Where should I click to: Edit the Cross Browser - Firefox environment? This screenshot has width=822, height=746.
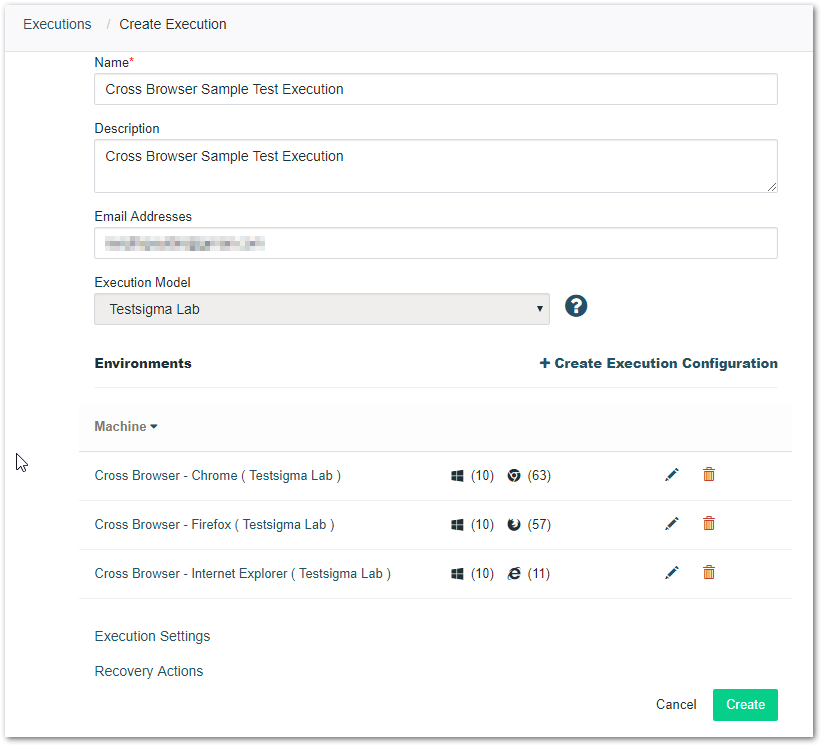pyautogui.click(x=671, y=524)
